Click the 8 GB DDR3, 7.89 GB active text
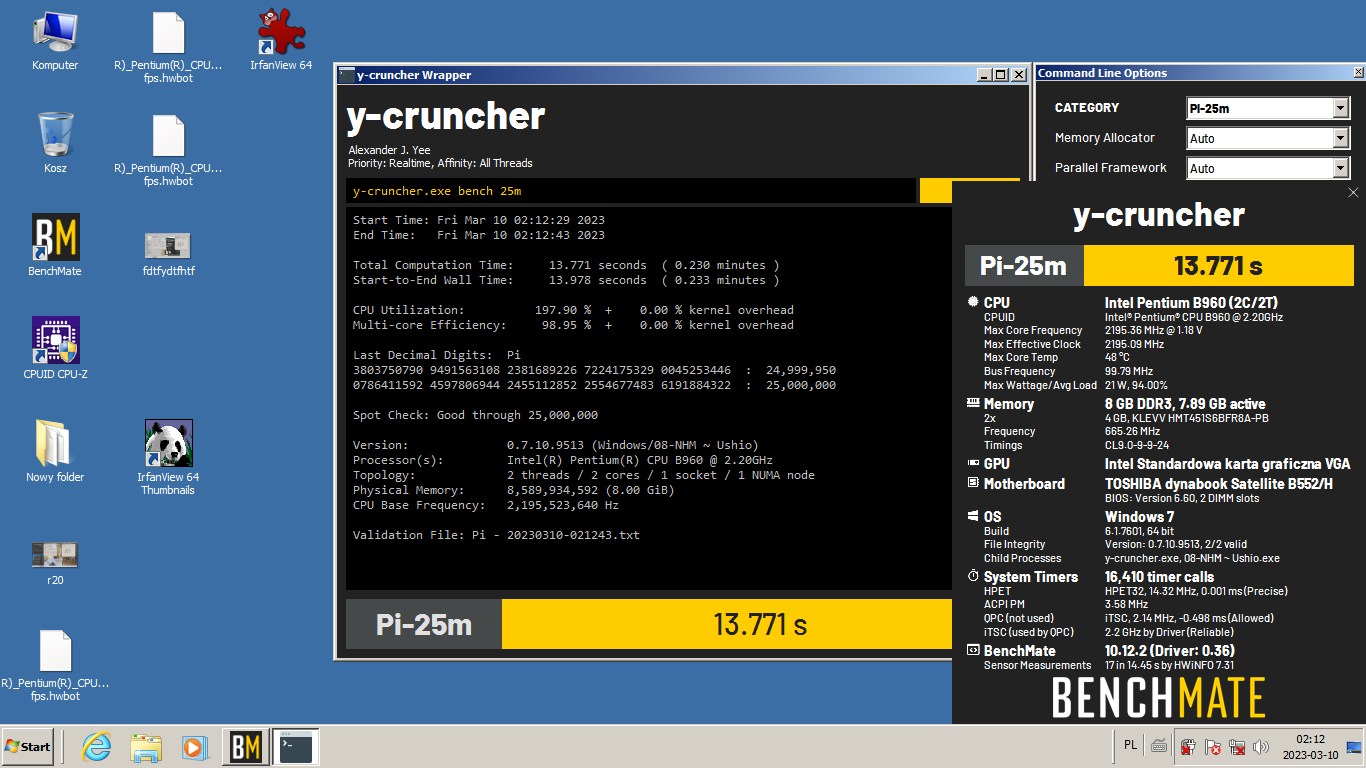Screen dimensions: 1366x768 point(1185,404)
